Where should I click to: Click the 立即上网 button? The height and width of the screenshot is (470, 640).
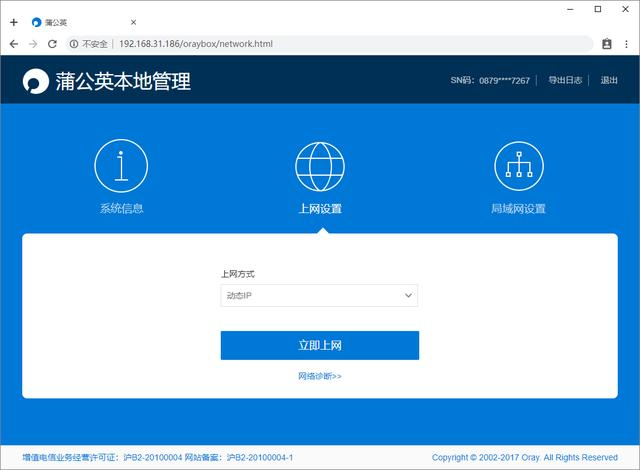click(x=319, y=345)
